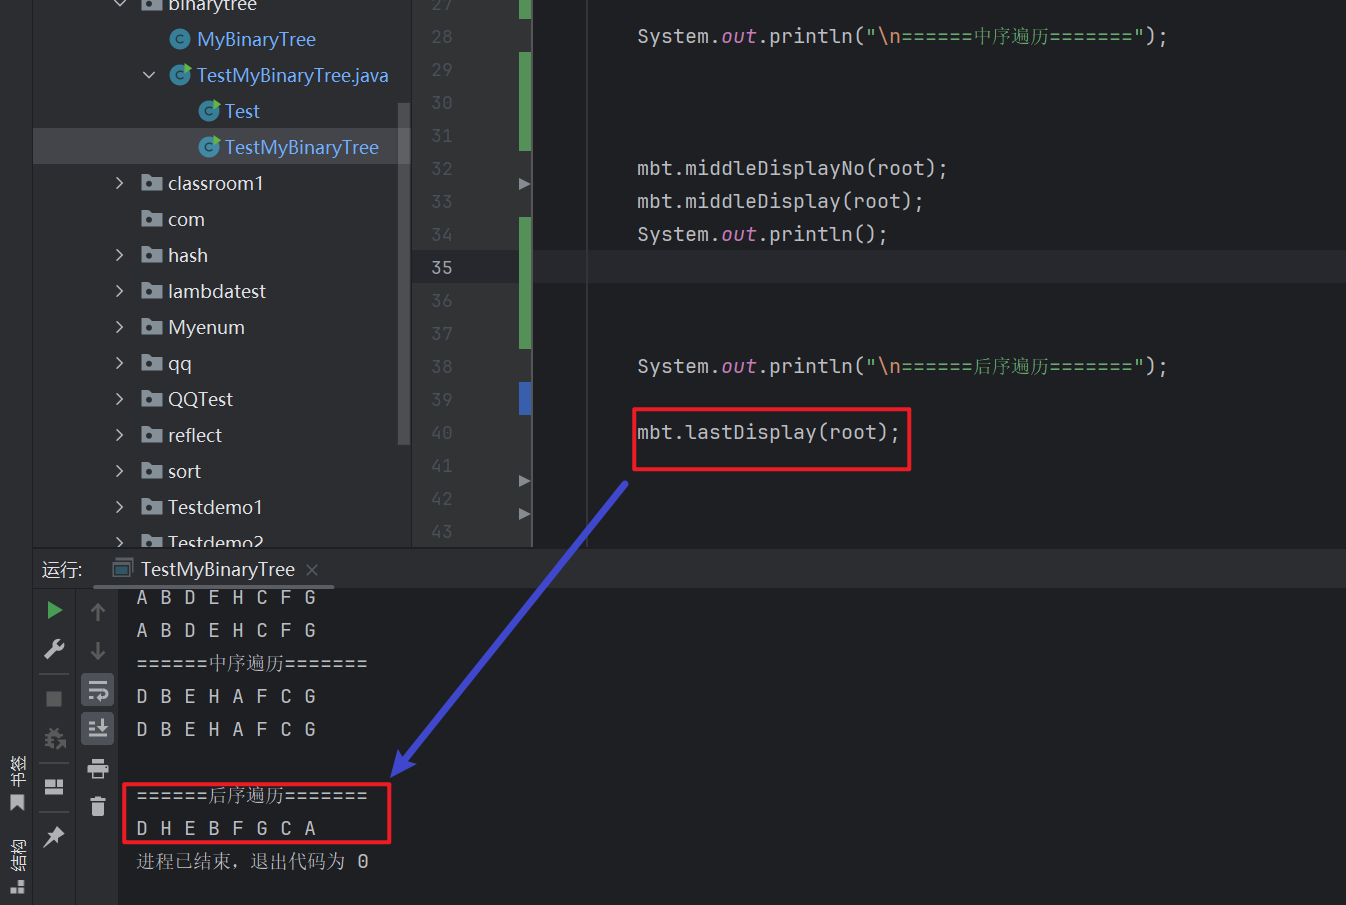1346x905 pixels.
Task: Toggle scroll-to-end in the console
Action: [98, 728]
